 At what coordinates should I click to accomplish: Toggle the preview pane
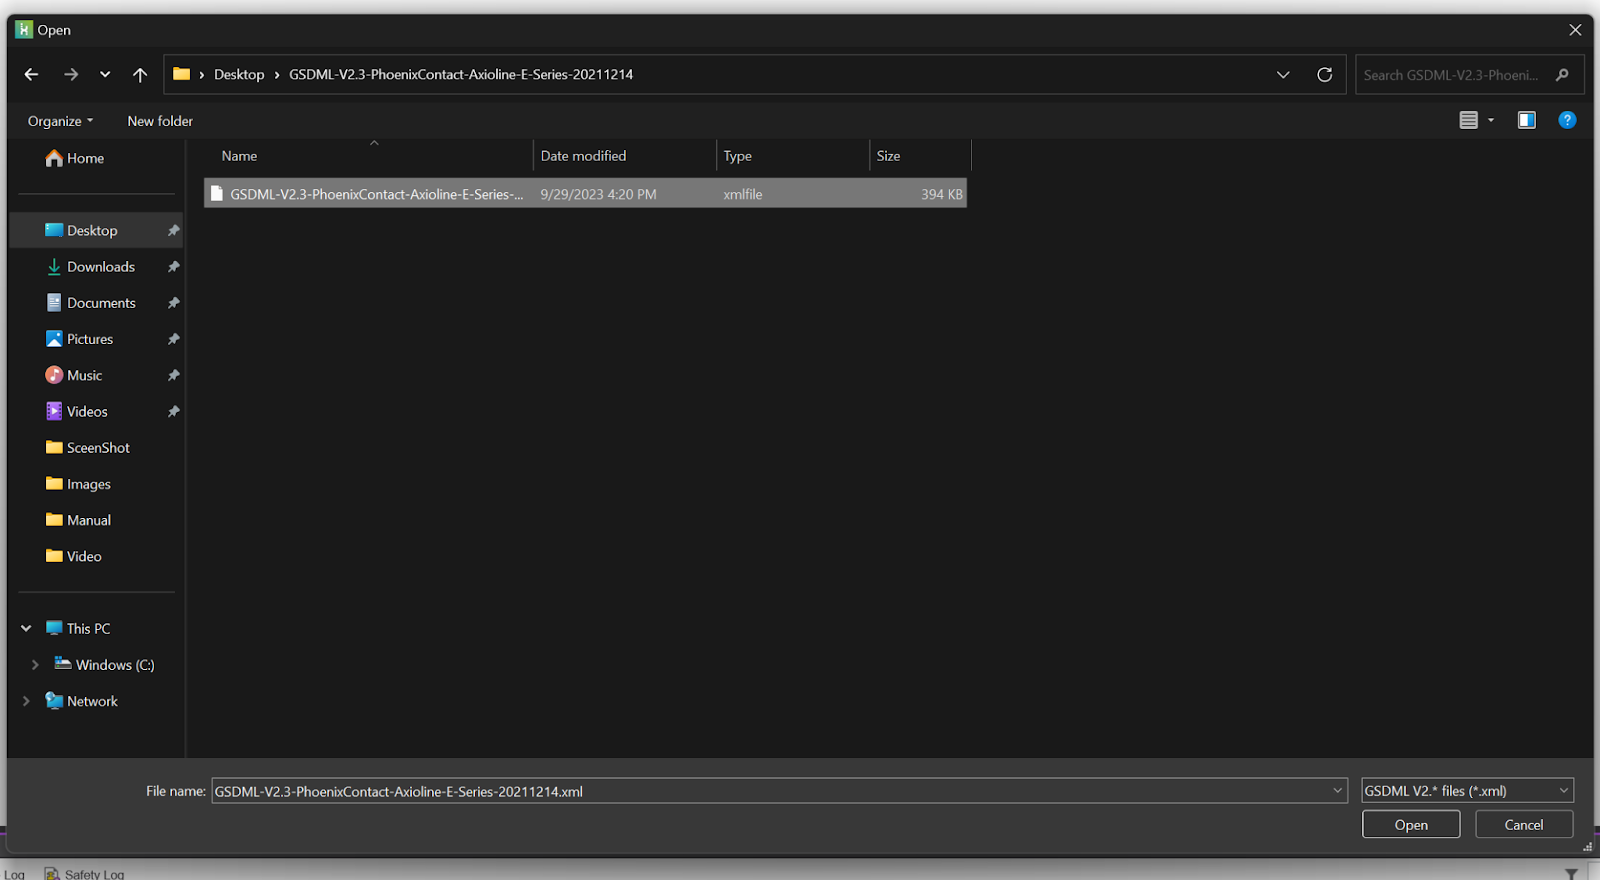[1526, 120]
